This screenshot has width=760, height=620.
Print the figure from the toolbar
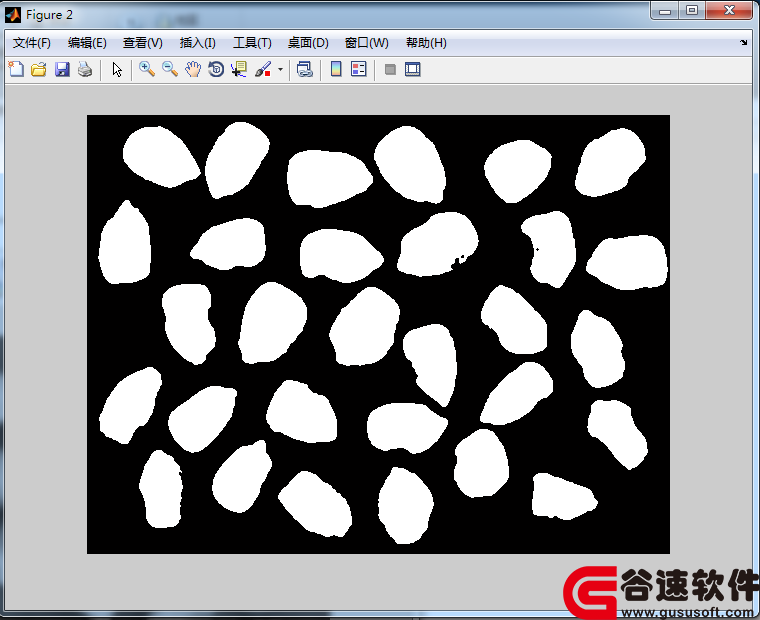click(x=85, y=69)
